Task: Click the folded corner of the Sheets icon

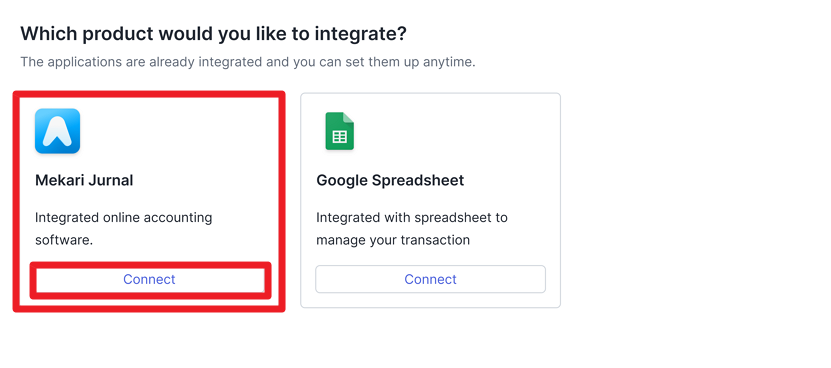Action: coord(348,118)
